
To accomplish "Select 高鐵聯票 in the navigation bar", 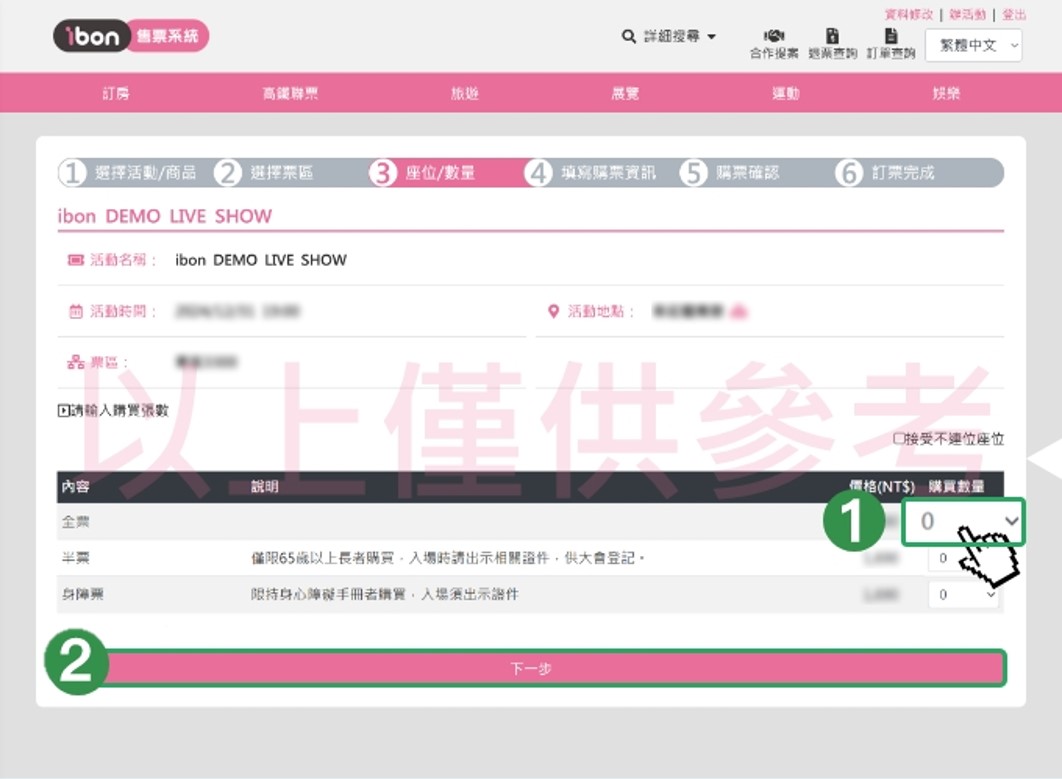I will pyautogui.click(x=290, y=93).
